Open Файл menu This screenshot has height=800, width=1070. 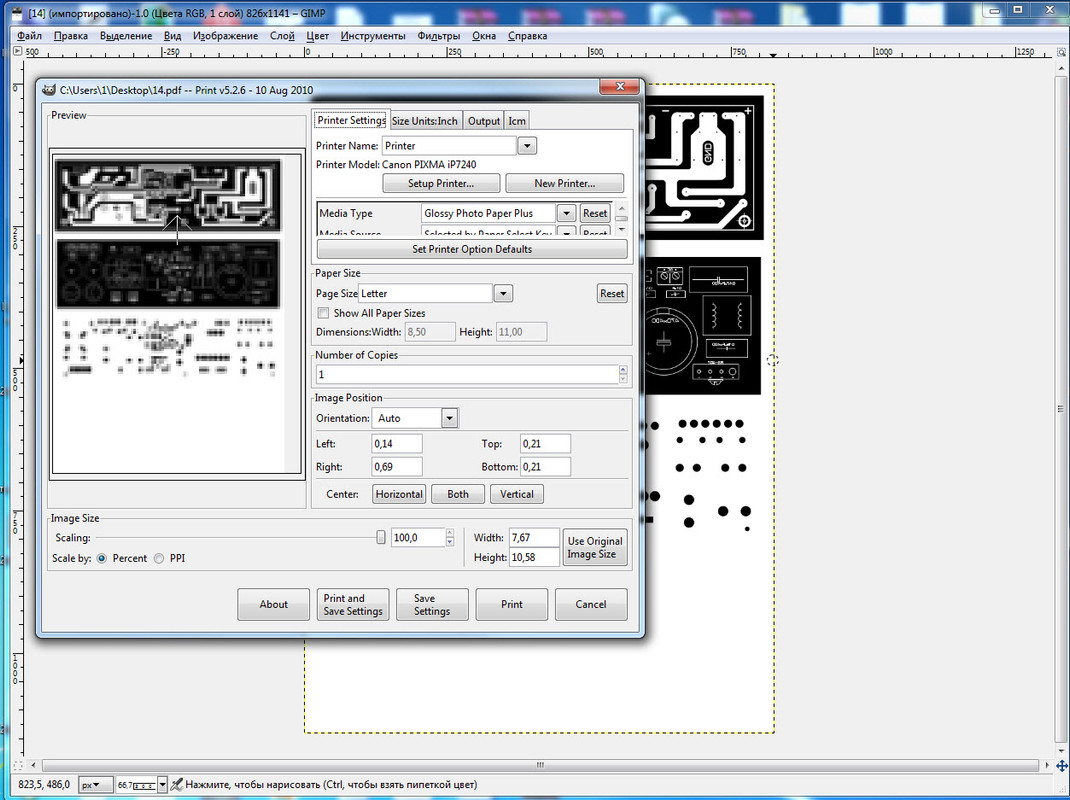pyautogui.click(x=29, y=35)
